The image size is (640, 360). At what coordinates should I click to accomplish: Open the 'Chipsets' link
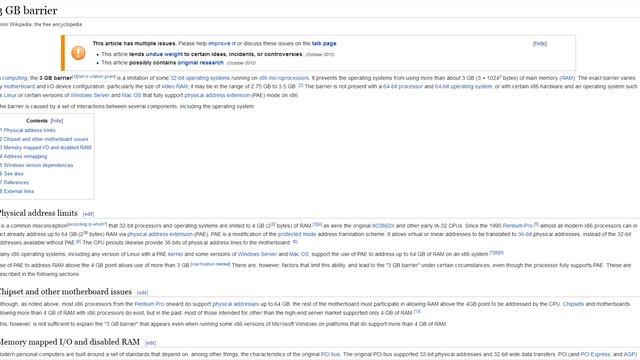[x=573, y=304]
